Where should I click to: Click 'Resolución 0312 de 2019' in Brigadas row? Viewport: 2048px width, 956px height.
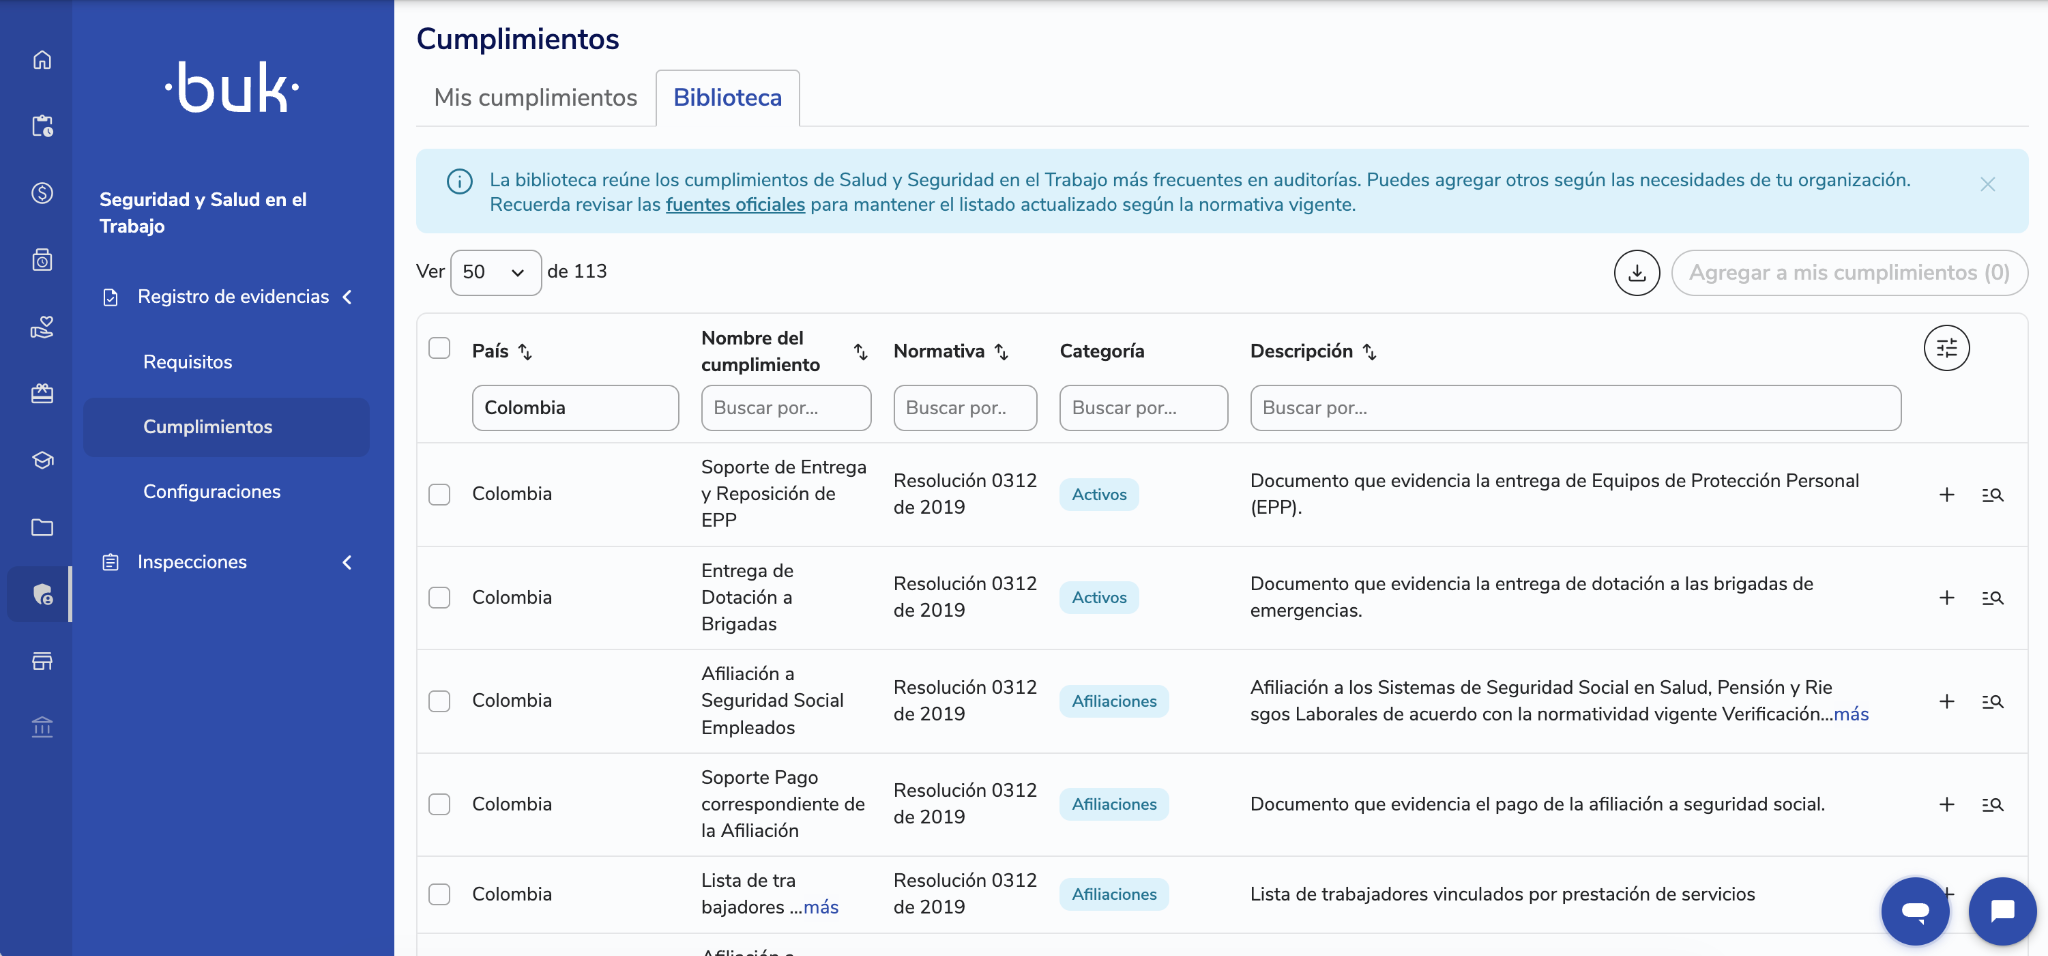pos(965,597)
